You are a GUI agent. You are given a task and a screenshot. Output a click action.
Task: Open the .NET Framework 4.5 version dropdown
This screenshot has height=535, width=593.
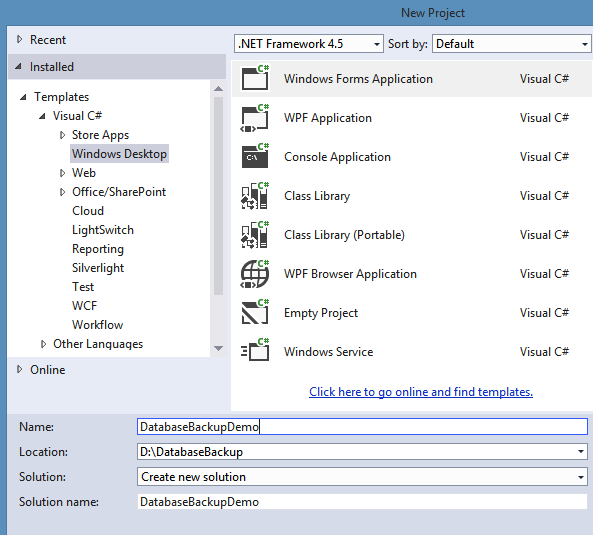[x=309, y=44]
